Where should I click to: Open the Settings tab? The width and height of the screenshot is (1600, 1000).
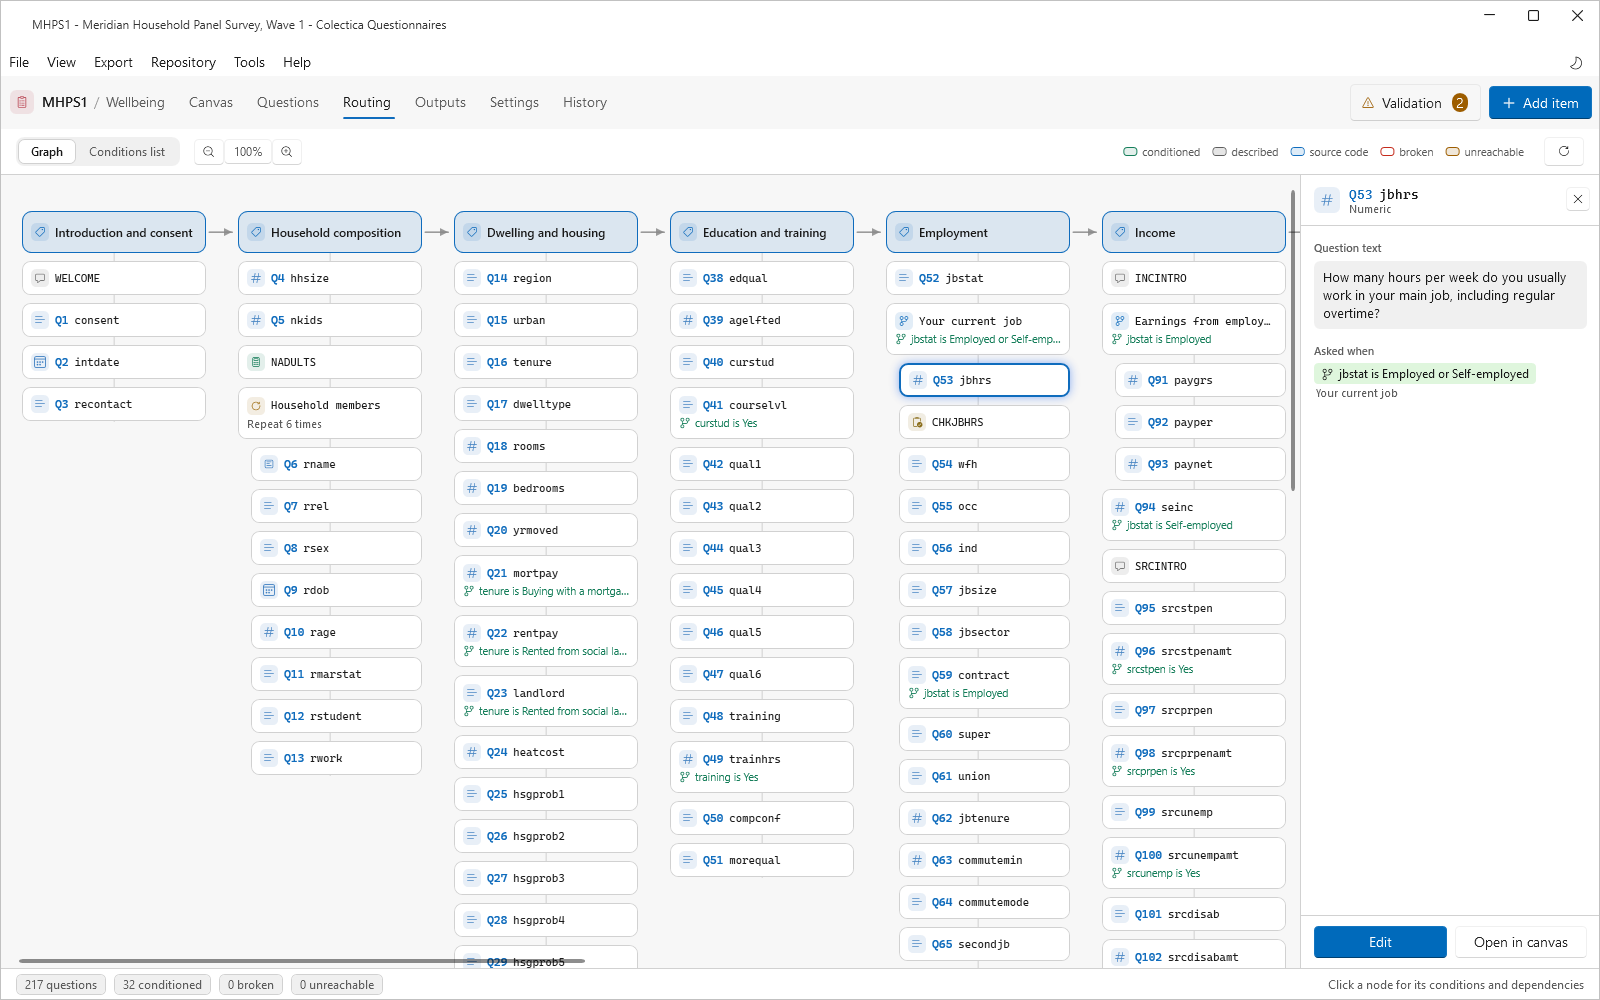click(x=514, y=102)
